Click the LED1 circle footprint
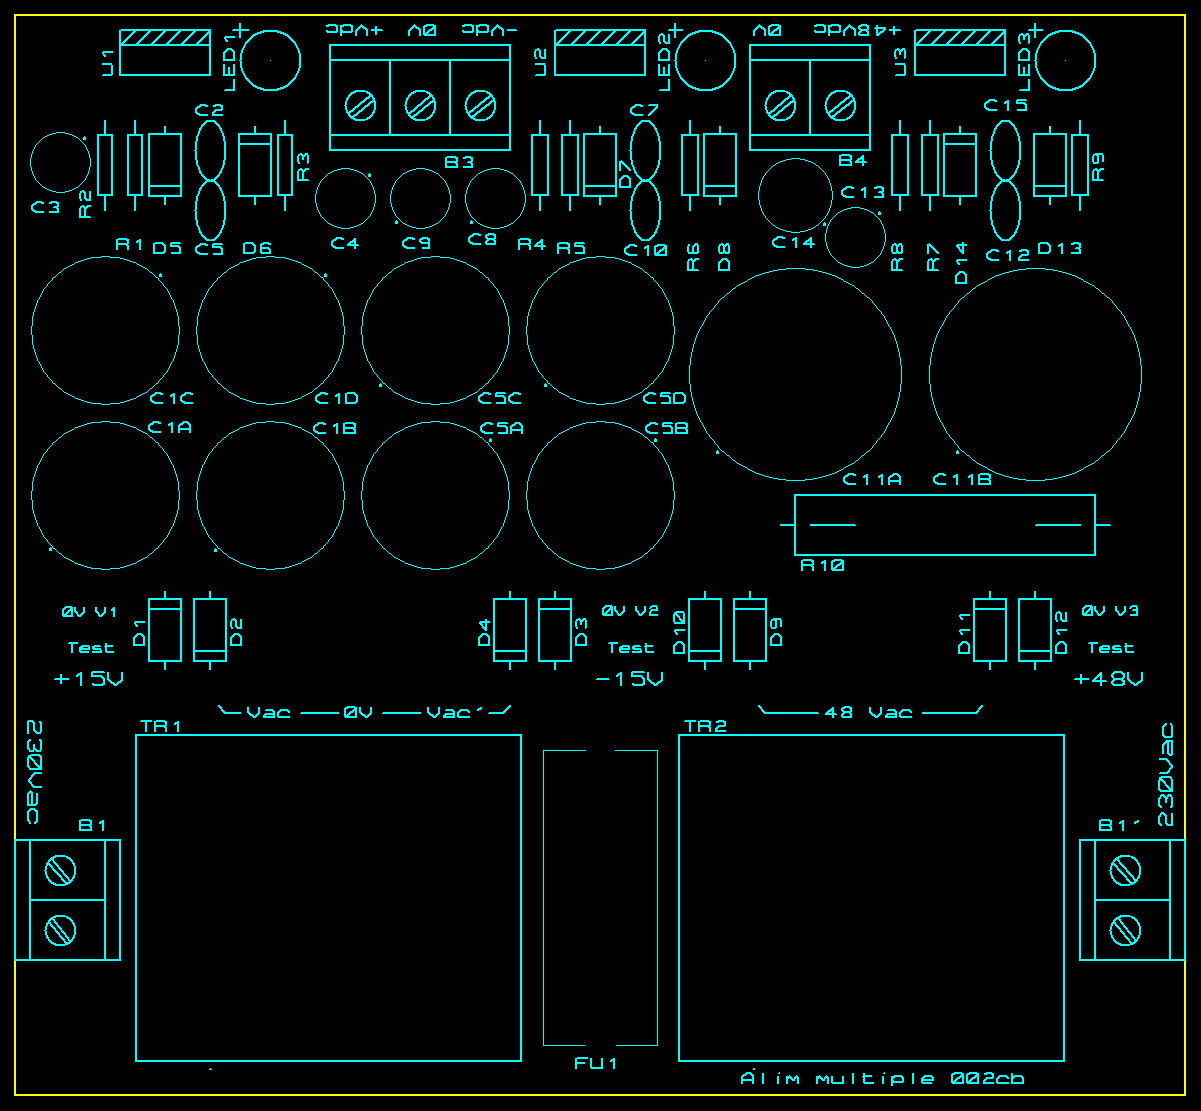This screenshot has height=1111, width=1201. click(270, 60)
